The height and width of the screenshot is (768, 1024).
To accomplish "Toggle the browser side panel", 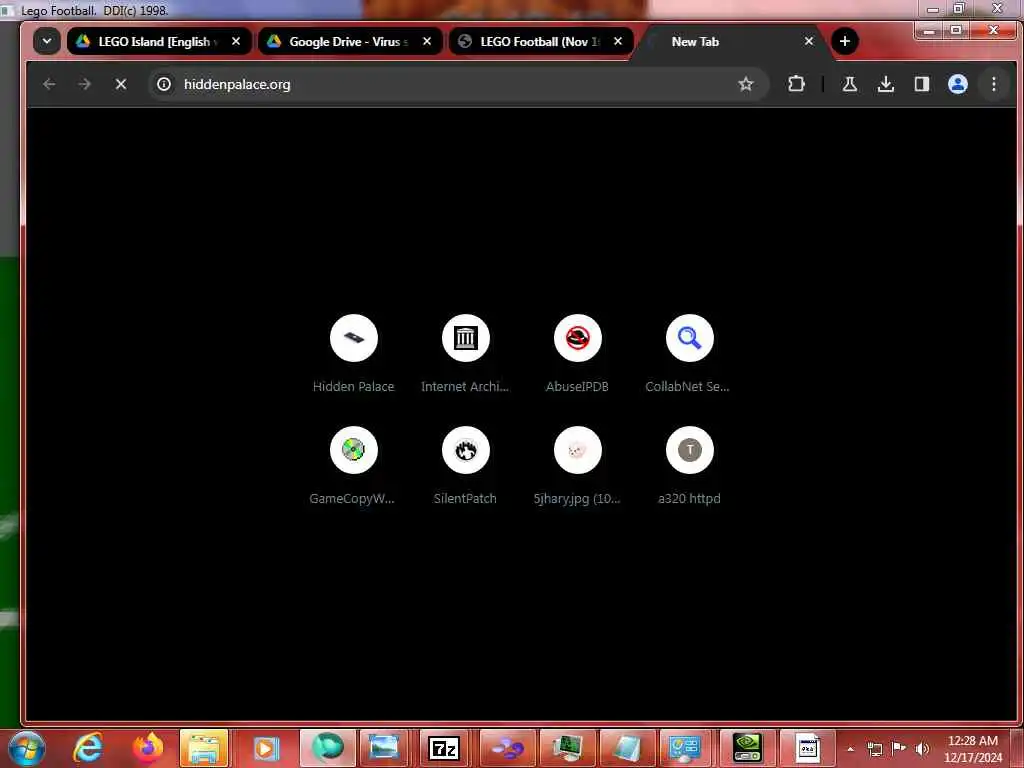I will click(921, 84).
